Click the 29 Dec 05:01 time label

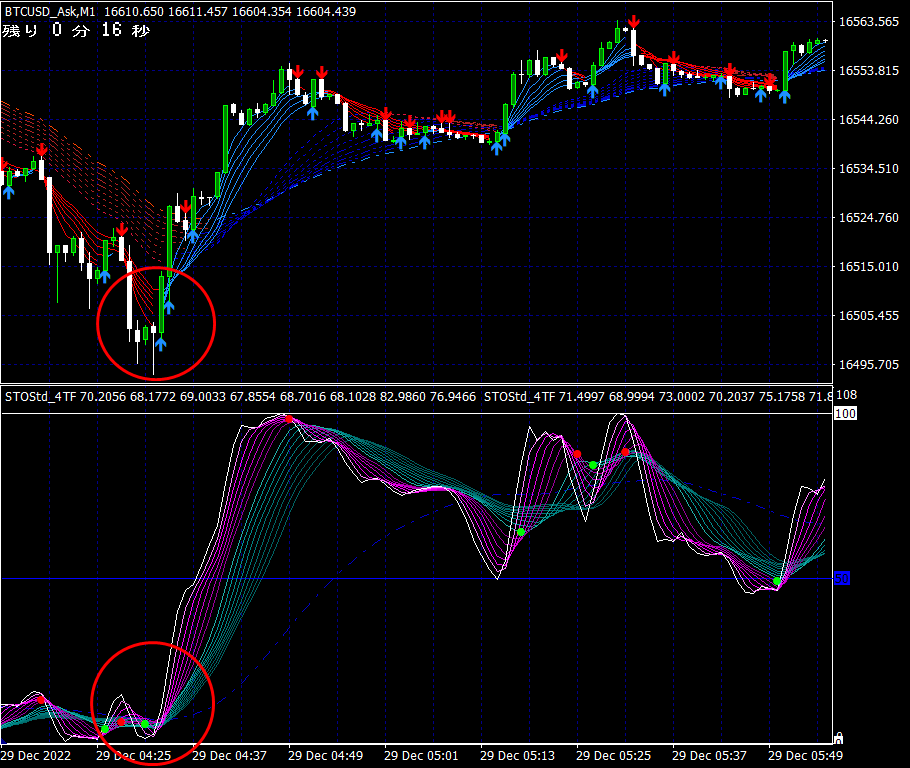click(421, 756)
